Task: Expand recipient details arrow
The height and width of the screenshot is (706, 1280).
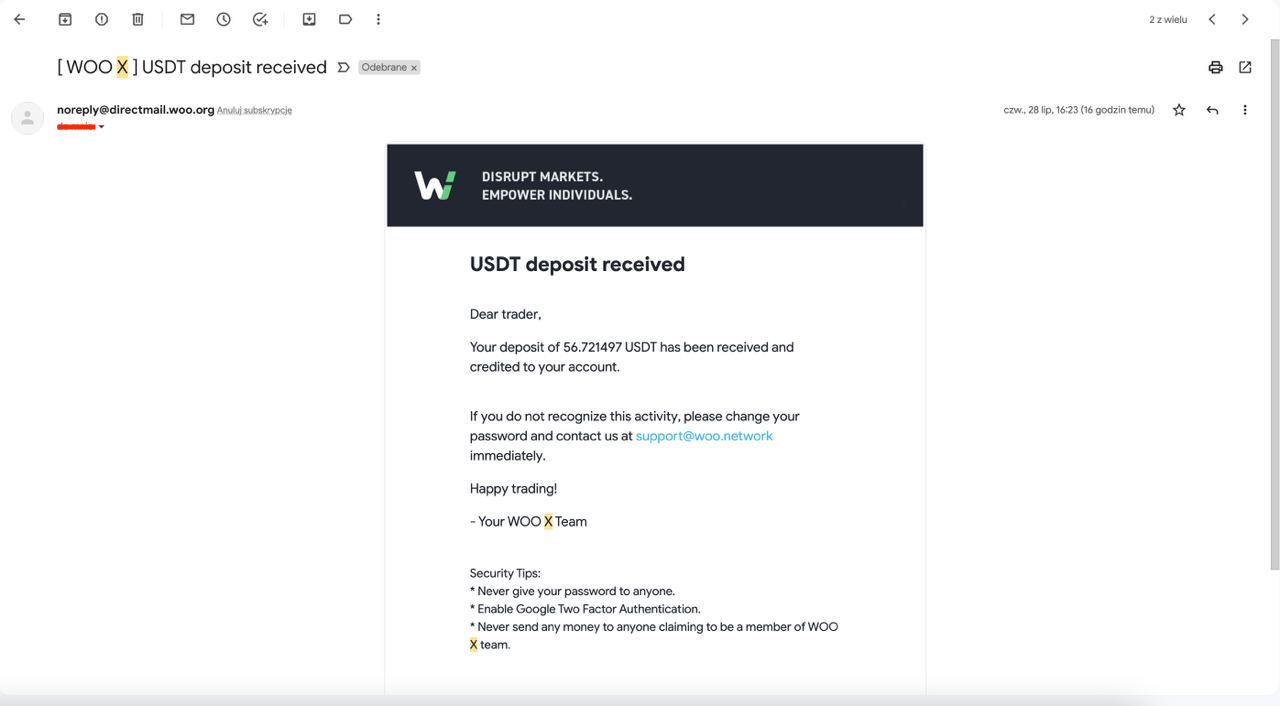Action: (101, 127)
